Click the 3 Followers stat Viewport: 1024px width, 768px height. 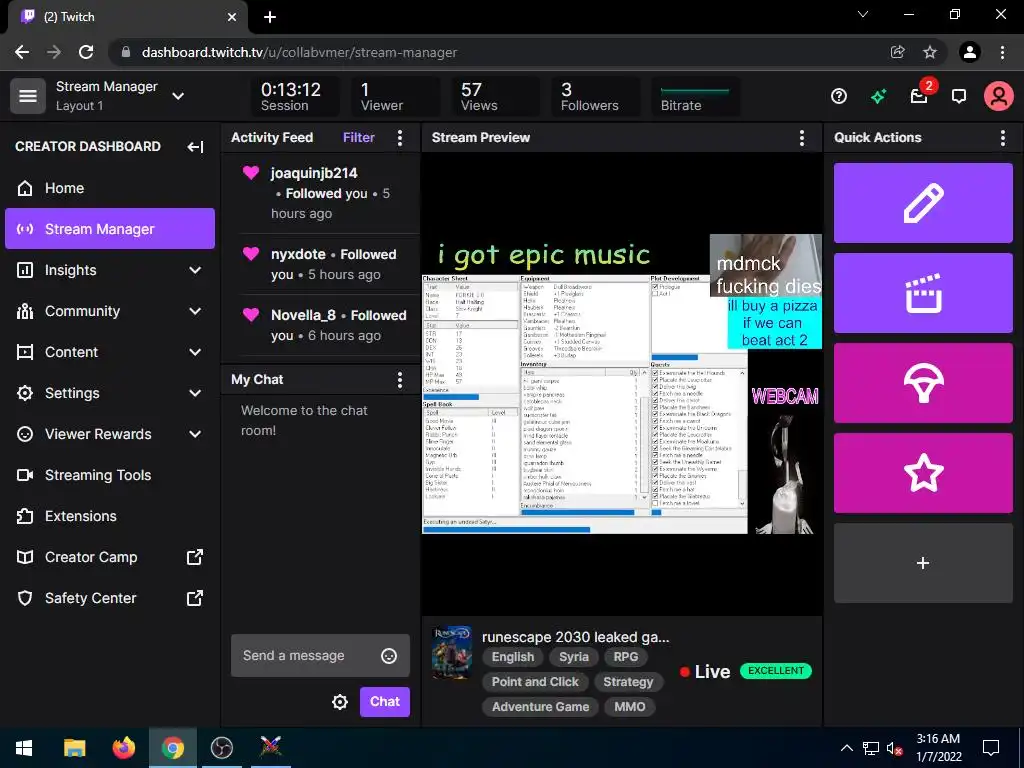tap(596, 97)
